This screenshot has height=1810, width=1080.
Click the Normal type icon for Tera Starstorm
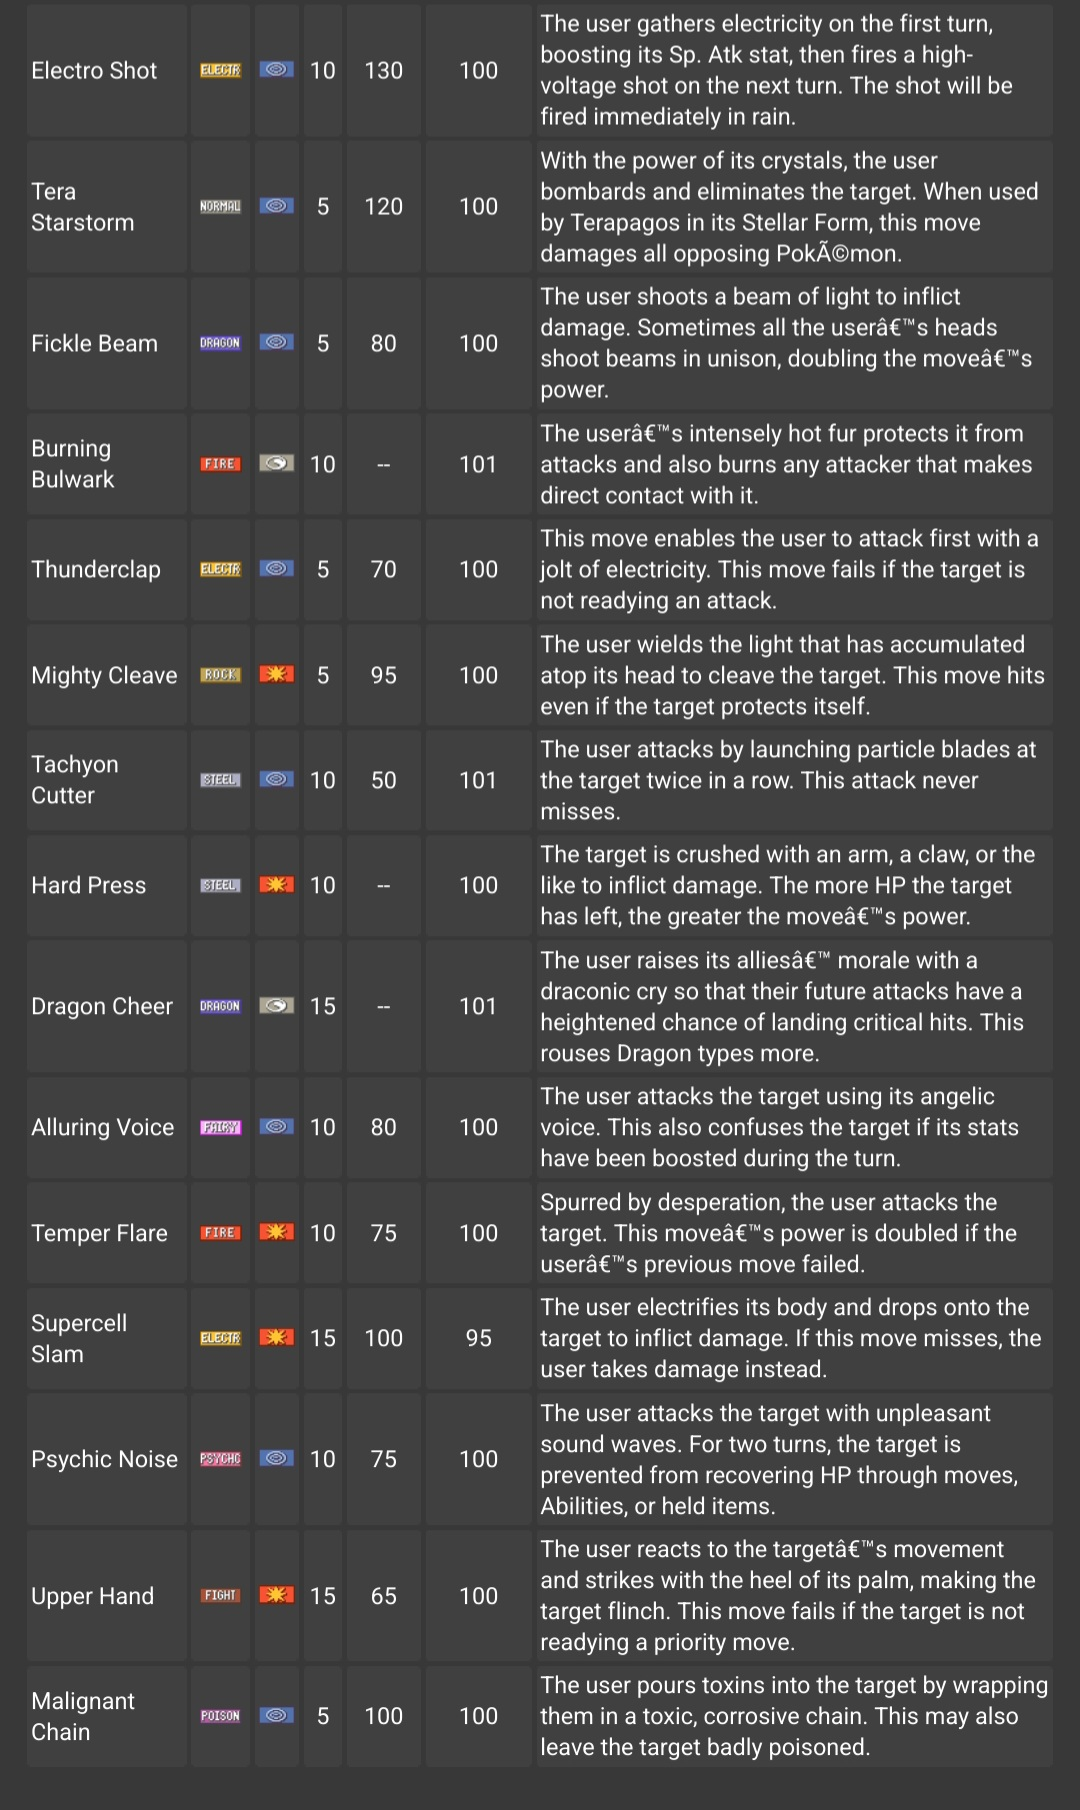[x=220, y=206]
